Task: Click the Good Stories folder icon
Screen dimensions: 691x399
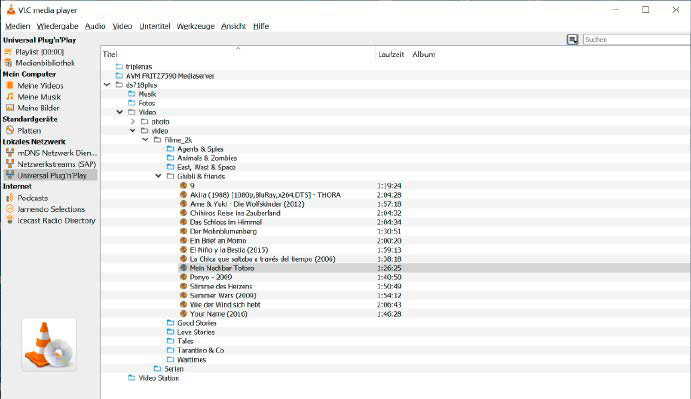Action: click(x=171, y=323)
